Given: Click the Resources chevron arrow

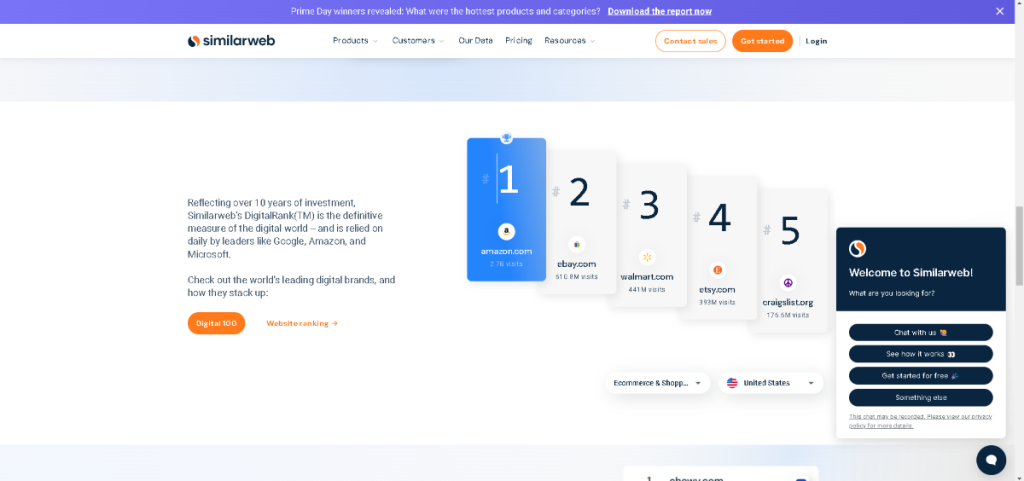Looking at the screenshot, I should pyautogui.click(x=592, y=41).
